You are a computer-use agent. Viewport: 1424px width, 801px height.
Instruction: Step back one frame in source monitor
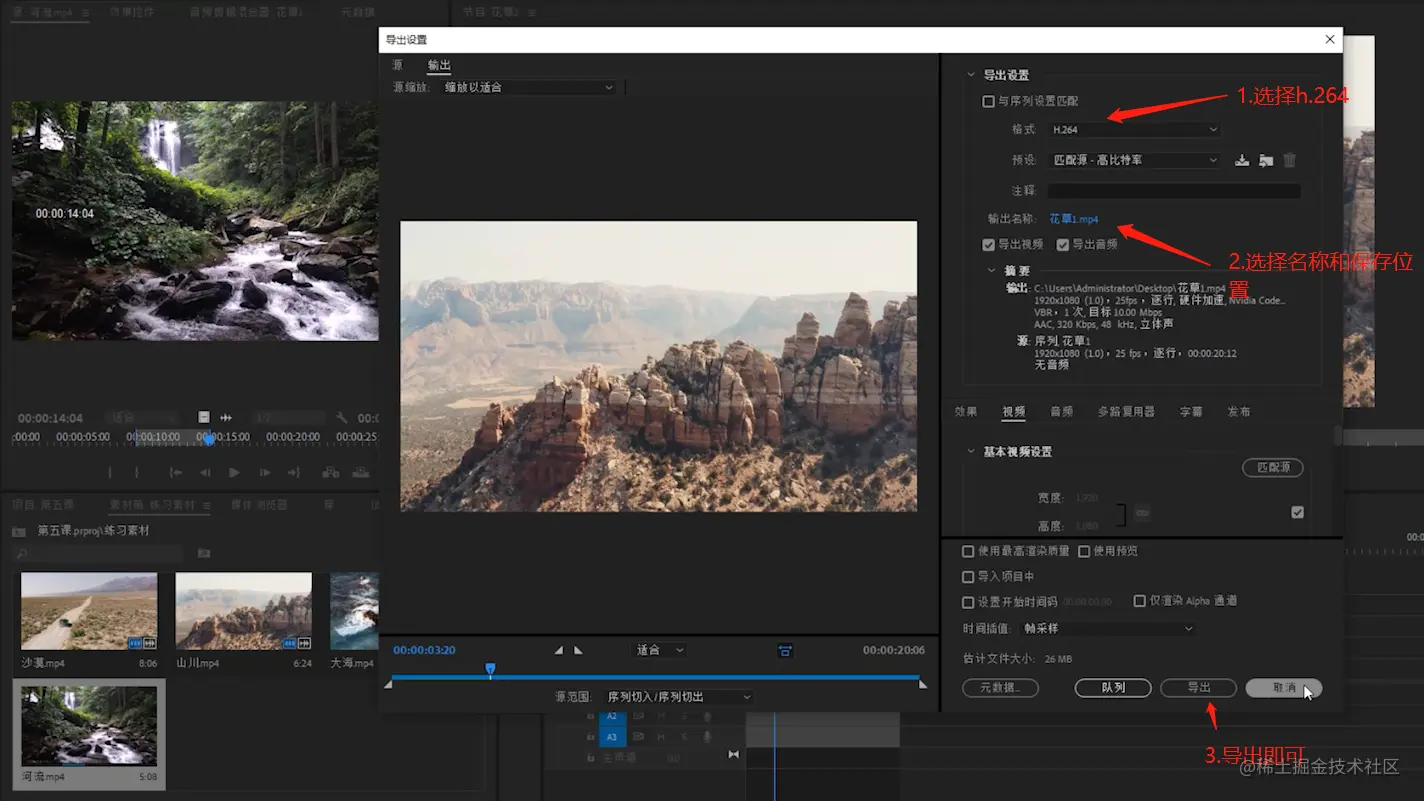205,472
